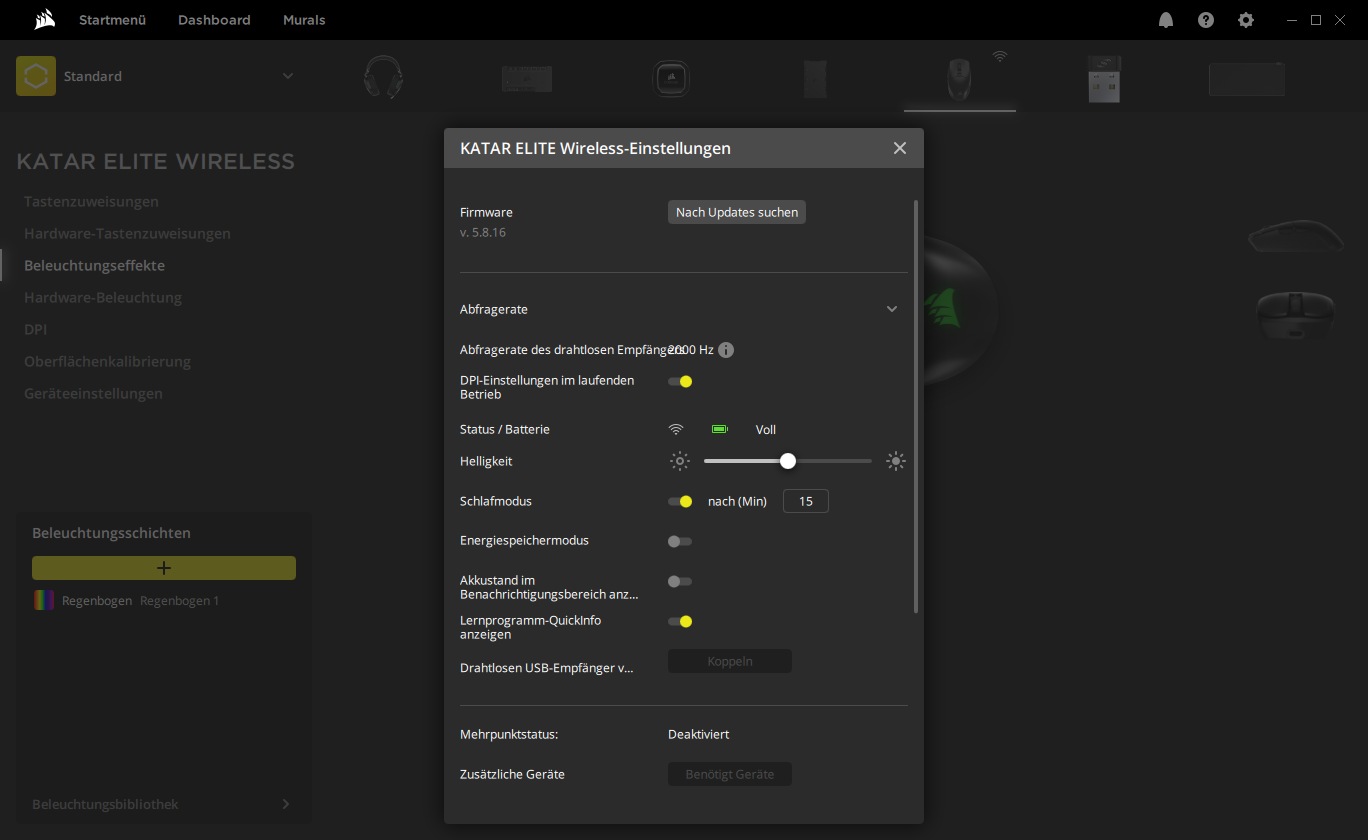Click the dim brightness sun icon
1368x840 pixels.
680,461
